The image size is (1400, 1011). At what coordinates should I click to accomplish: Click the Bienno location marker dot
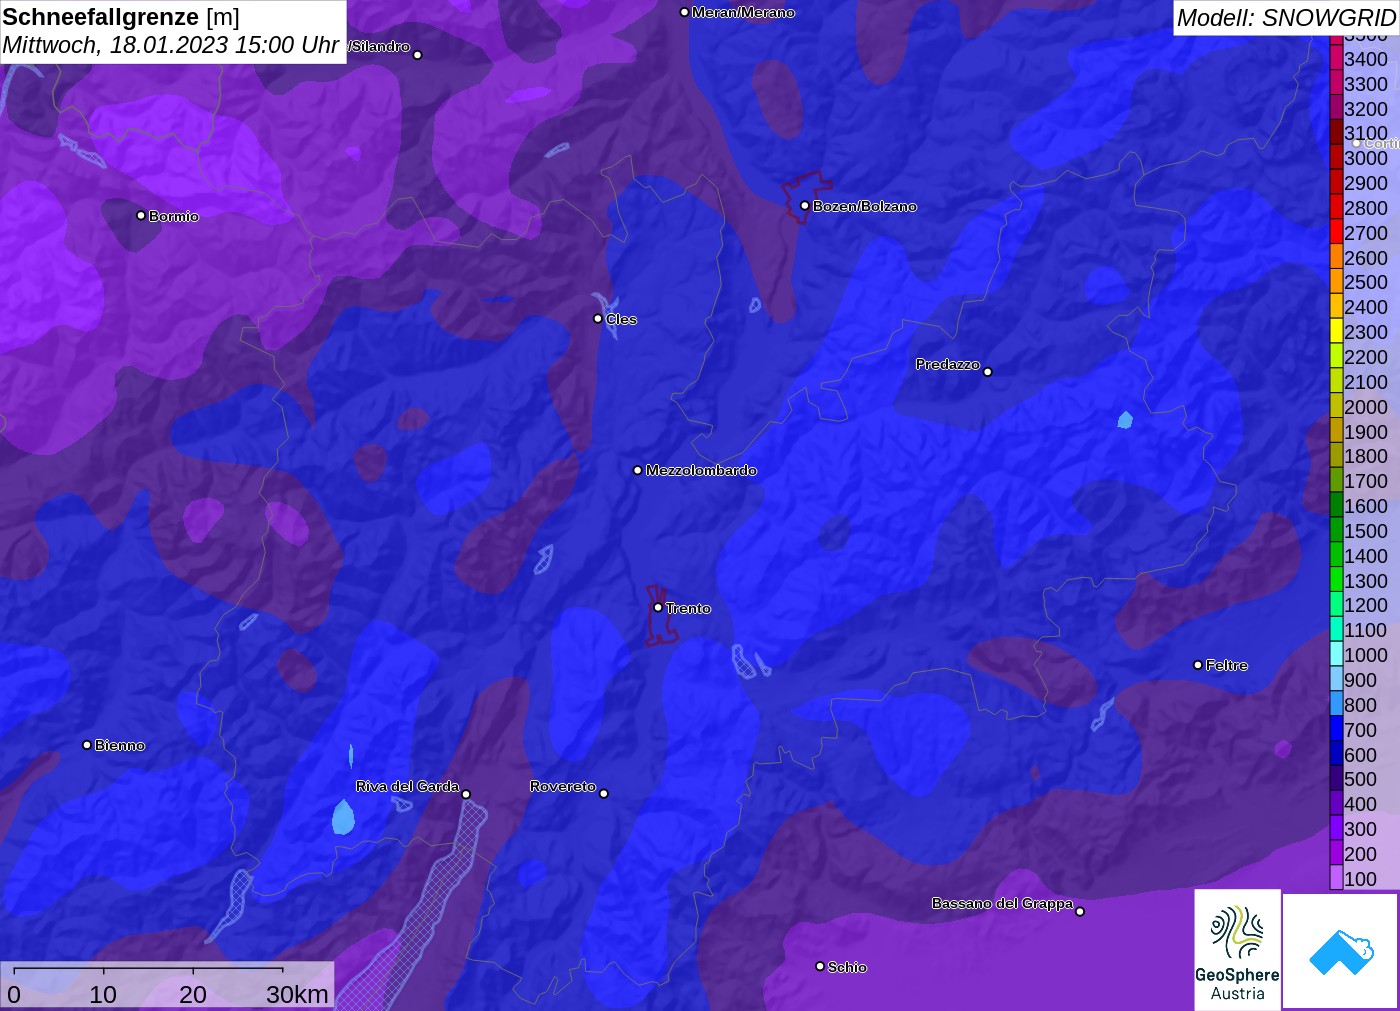tap(87, 744)
